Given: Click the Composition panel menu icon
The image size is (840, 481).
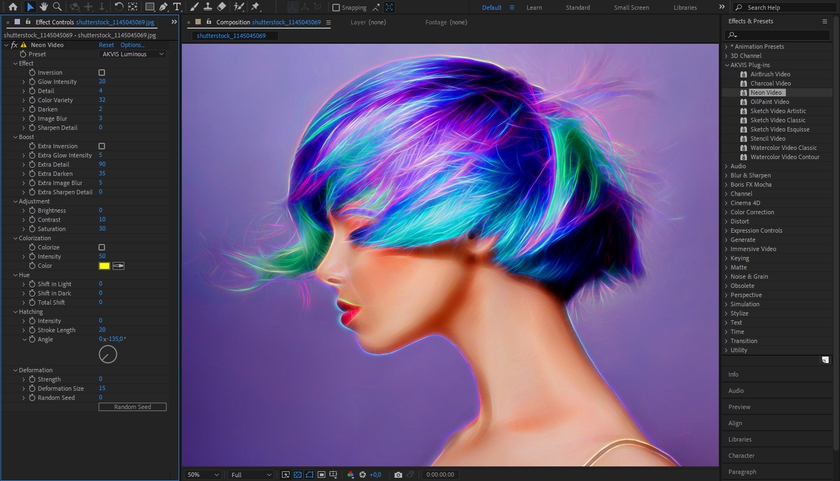Looking at the screenshot, I should 328,22.
